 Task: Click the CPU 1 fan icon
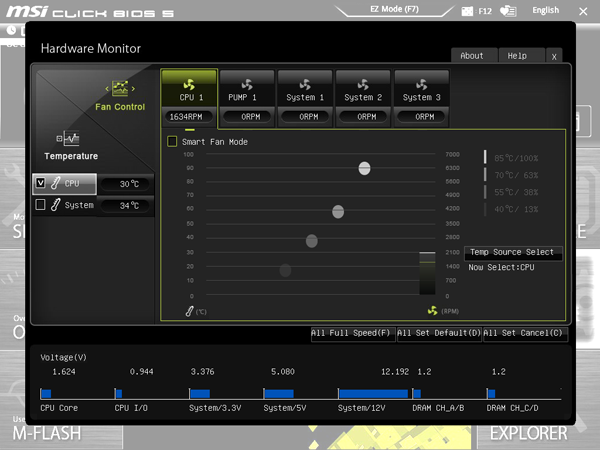click(x=189, y=84)
